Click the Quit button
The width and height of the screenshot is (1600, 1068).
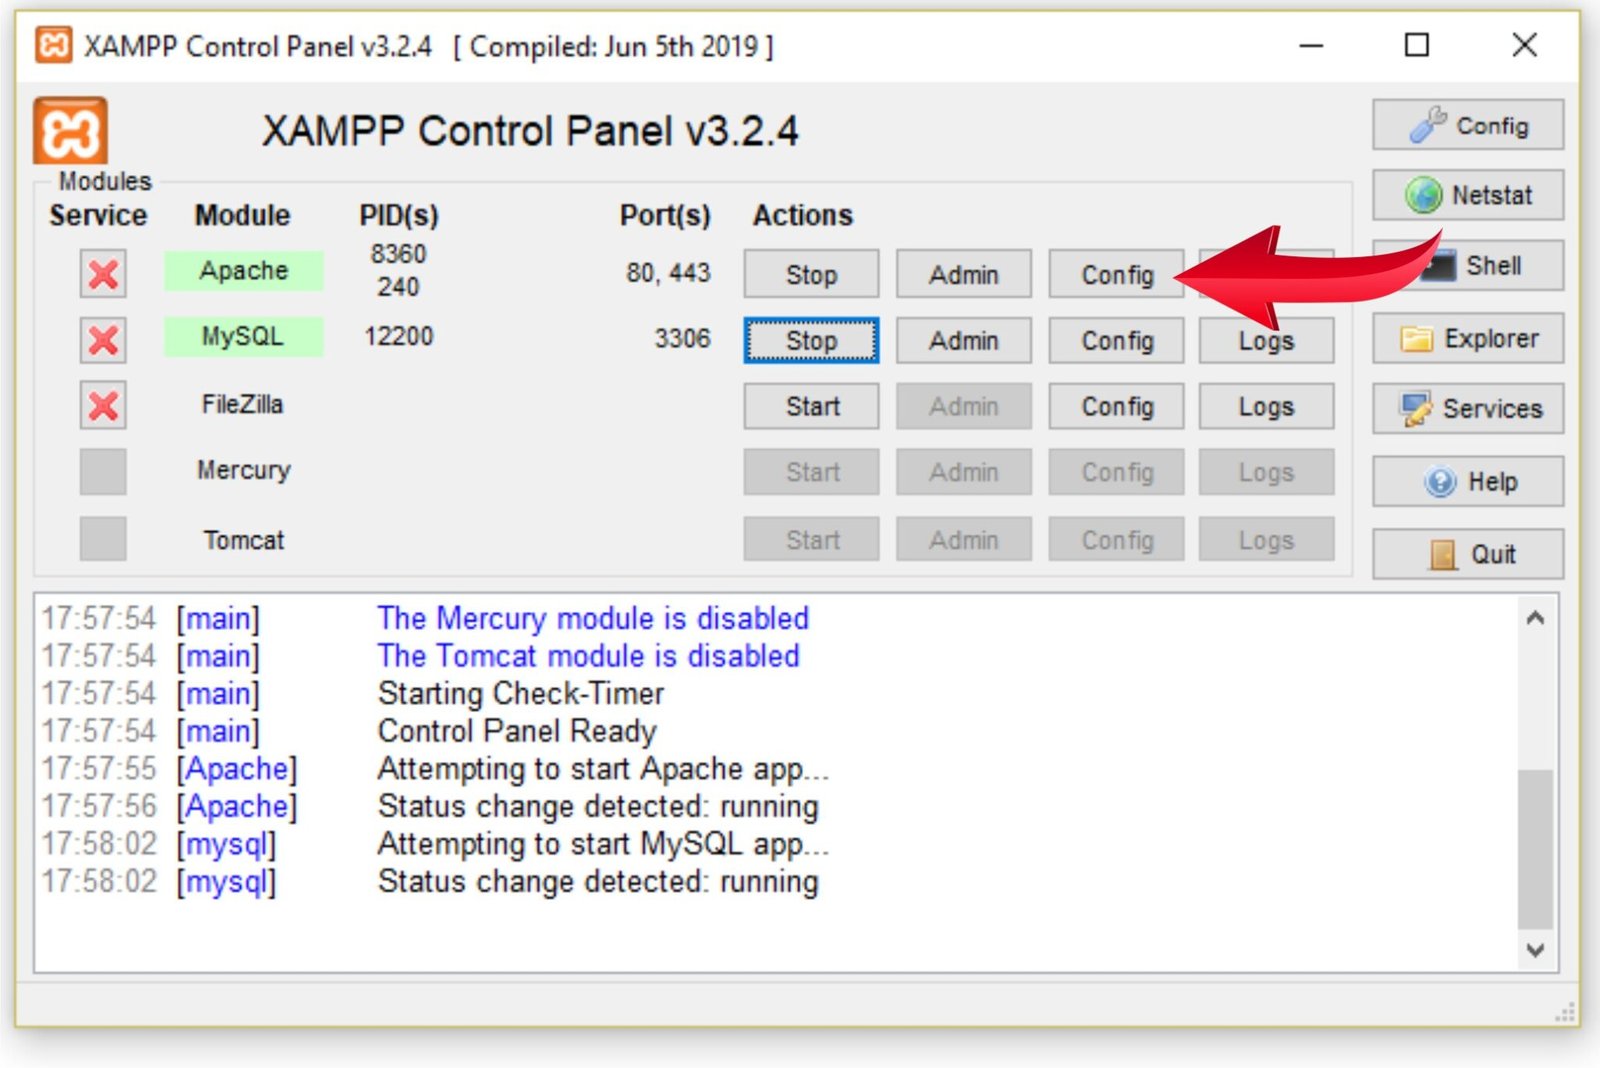[1467, 554]
